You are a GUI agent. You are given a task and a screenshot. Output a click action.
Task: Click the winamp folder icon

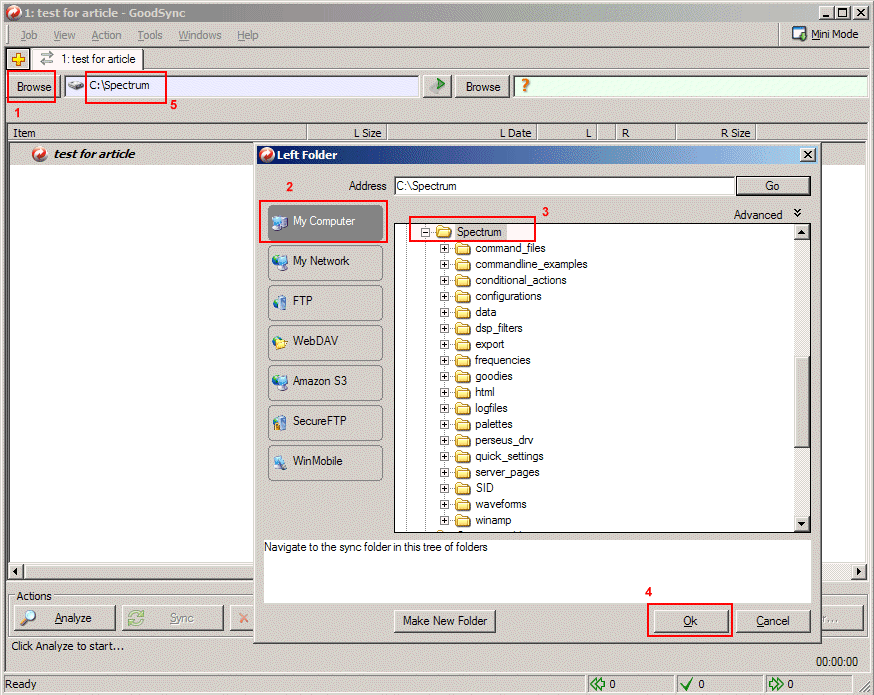pyautogui.click(x=463, y=521)
